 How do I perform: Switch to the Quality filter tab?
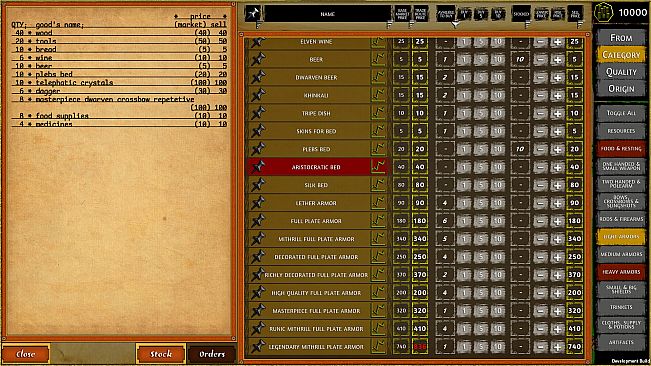point(621,72)
